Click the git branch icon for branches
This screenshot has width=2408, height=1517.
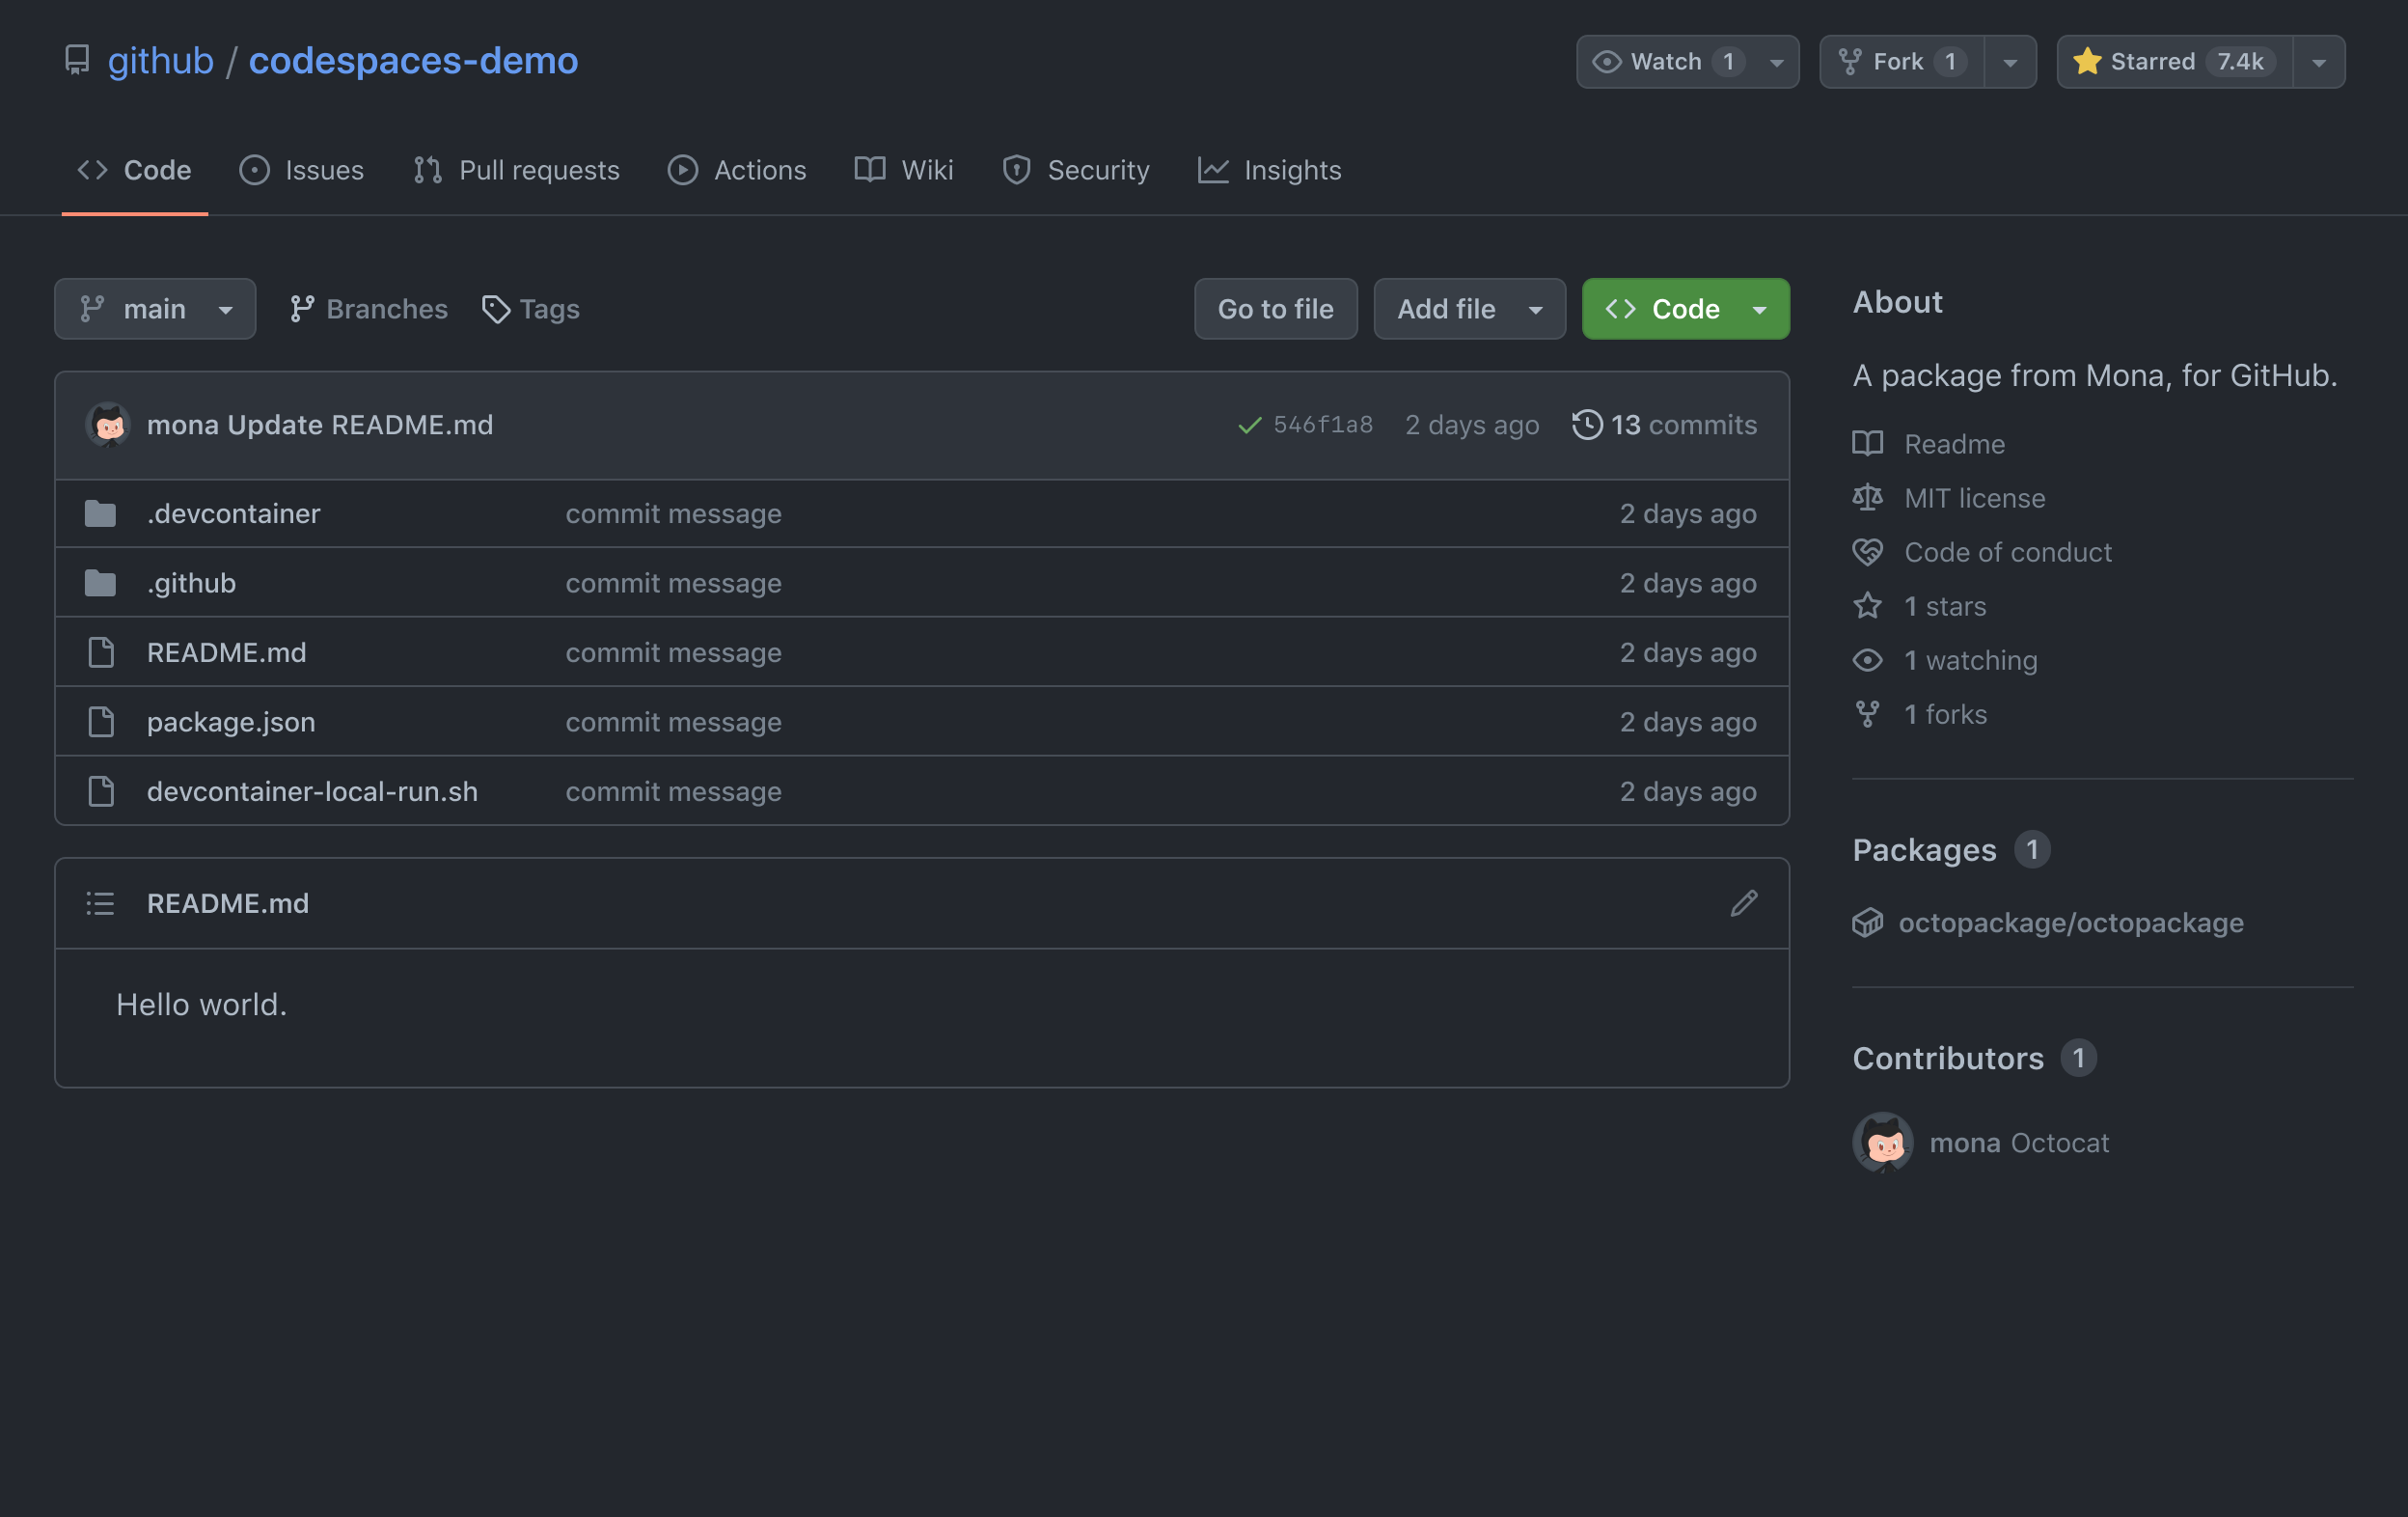pyautogui.click(x=299, y=308)
